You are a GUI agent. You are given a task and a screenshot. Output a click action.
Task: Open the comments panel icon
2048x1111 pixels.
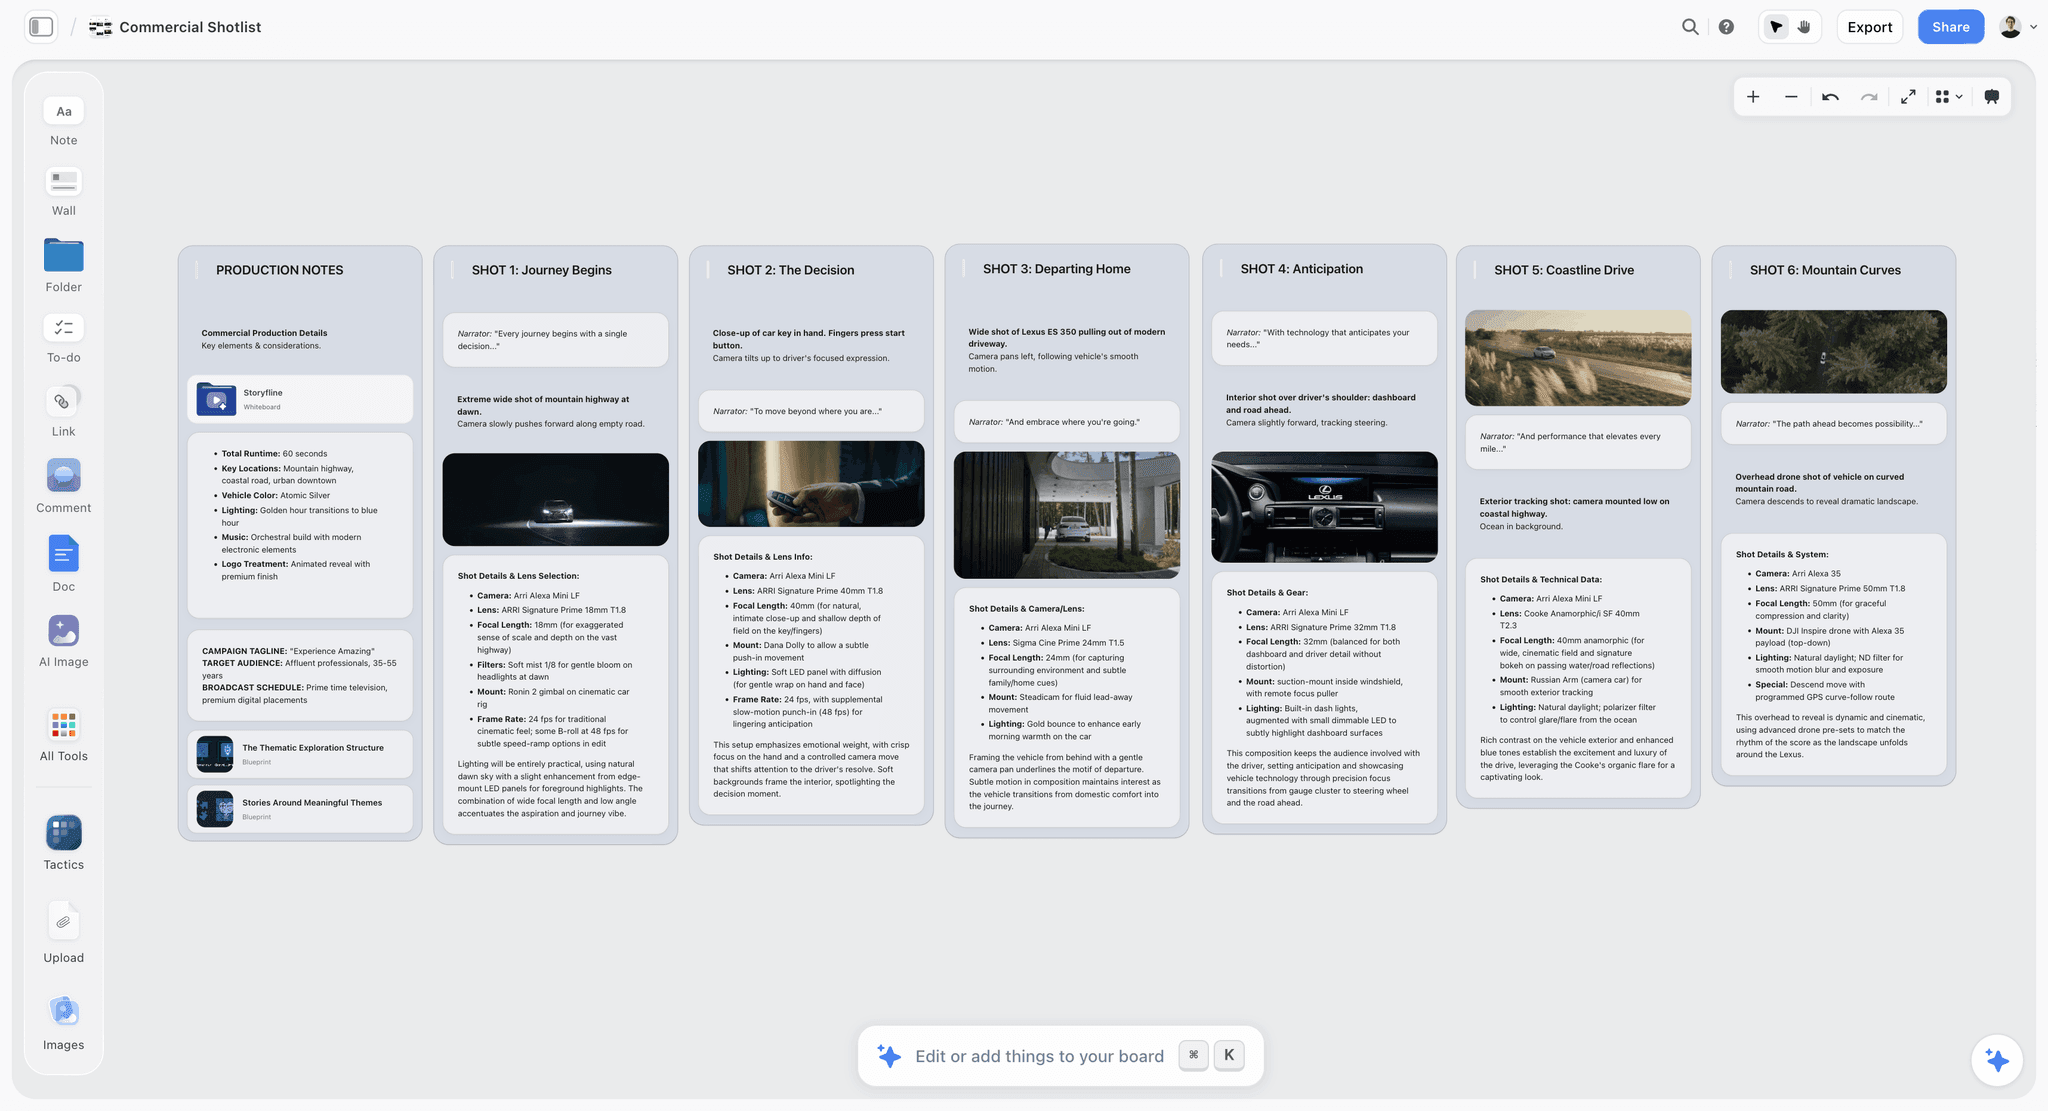(1991, 97)
